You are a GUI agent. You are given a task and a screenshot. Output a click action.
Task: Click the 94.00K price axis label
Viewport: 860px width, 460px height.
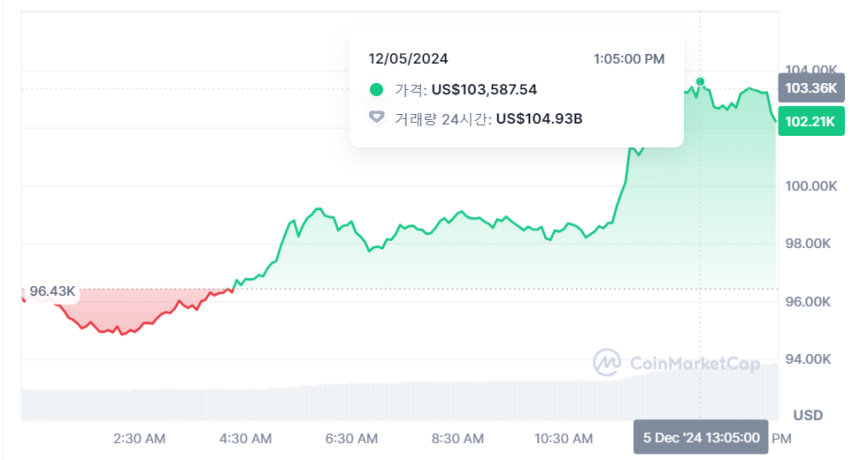(810, 359)
